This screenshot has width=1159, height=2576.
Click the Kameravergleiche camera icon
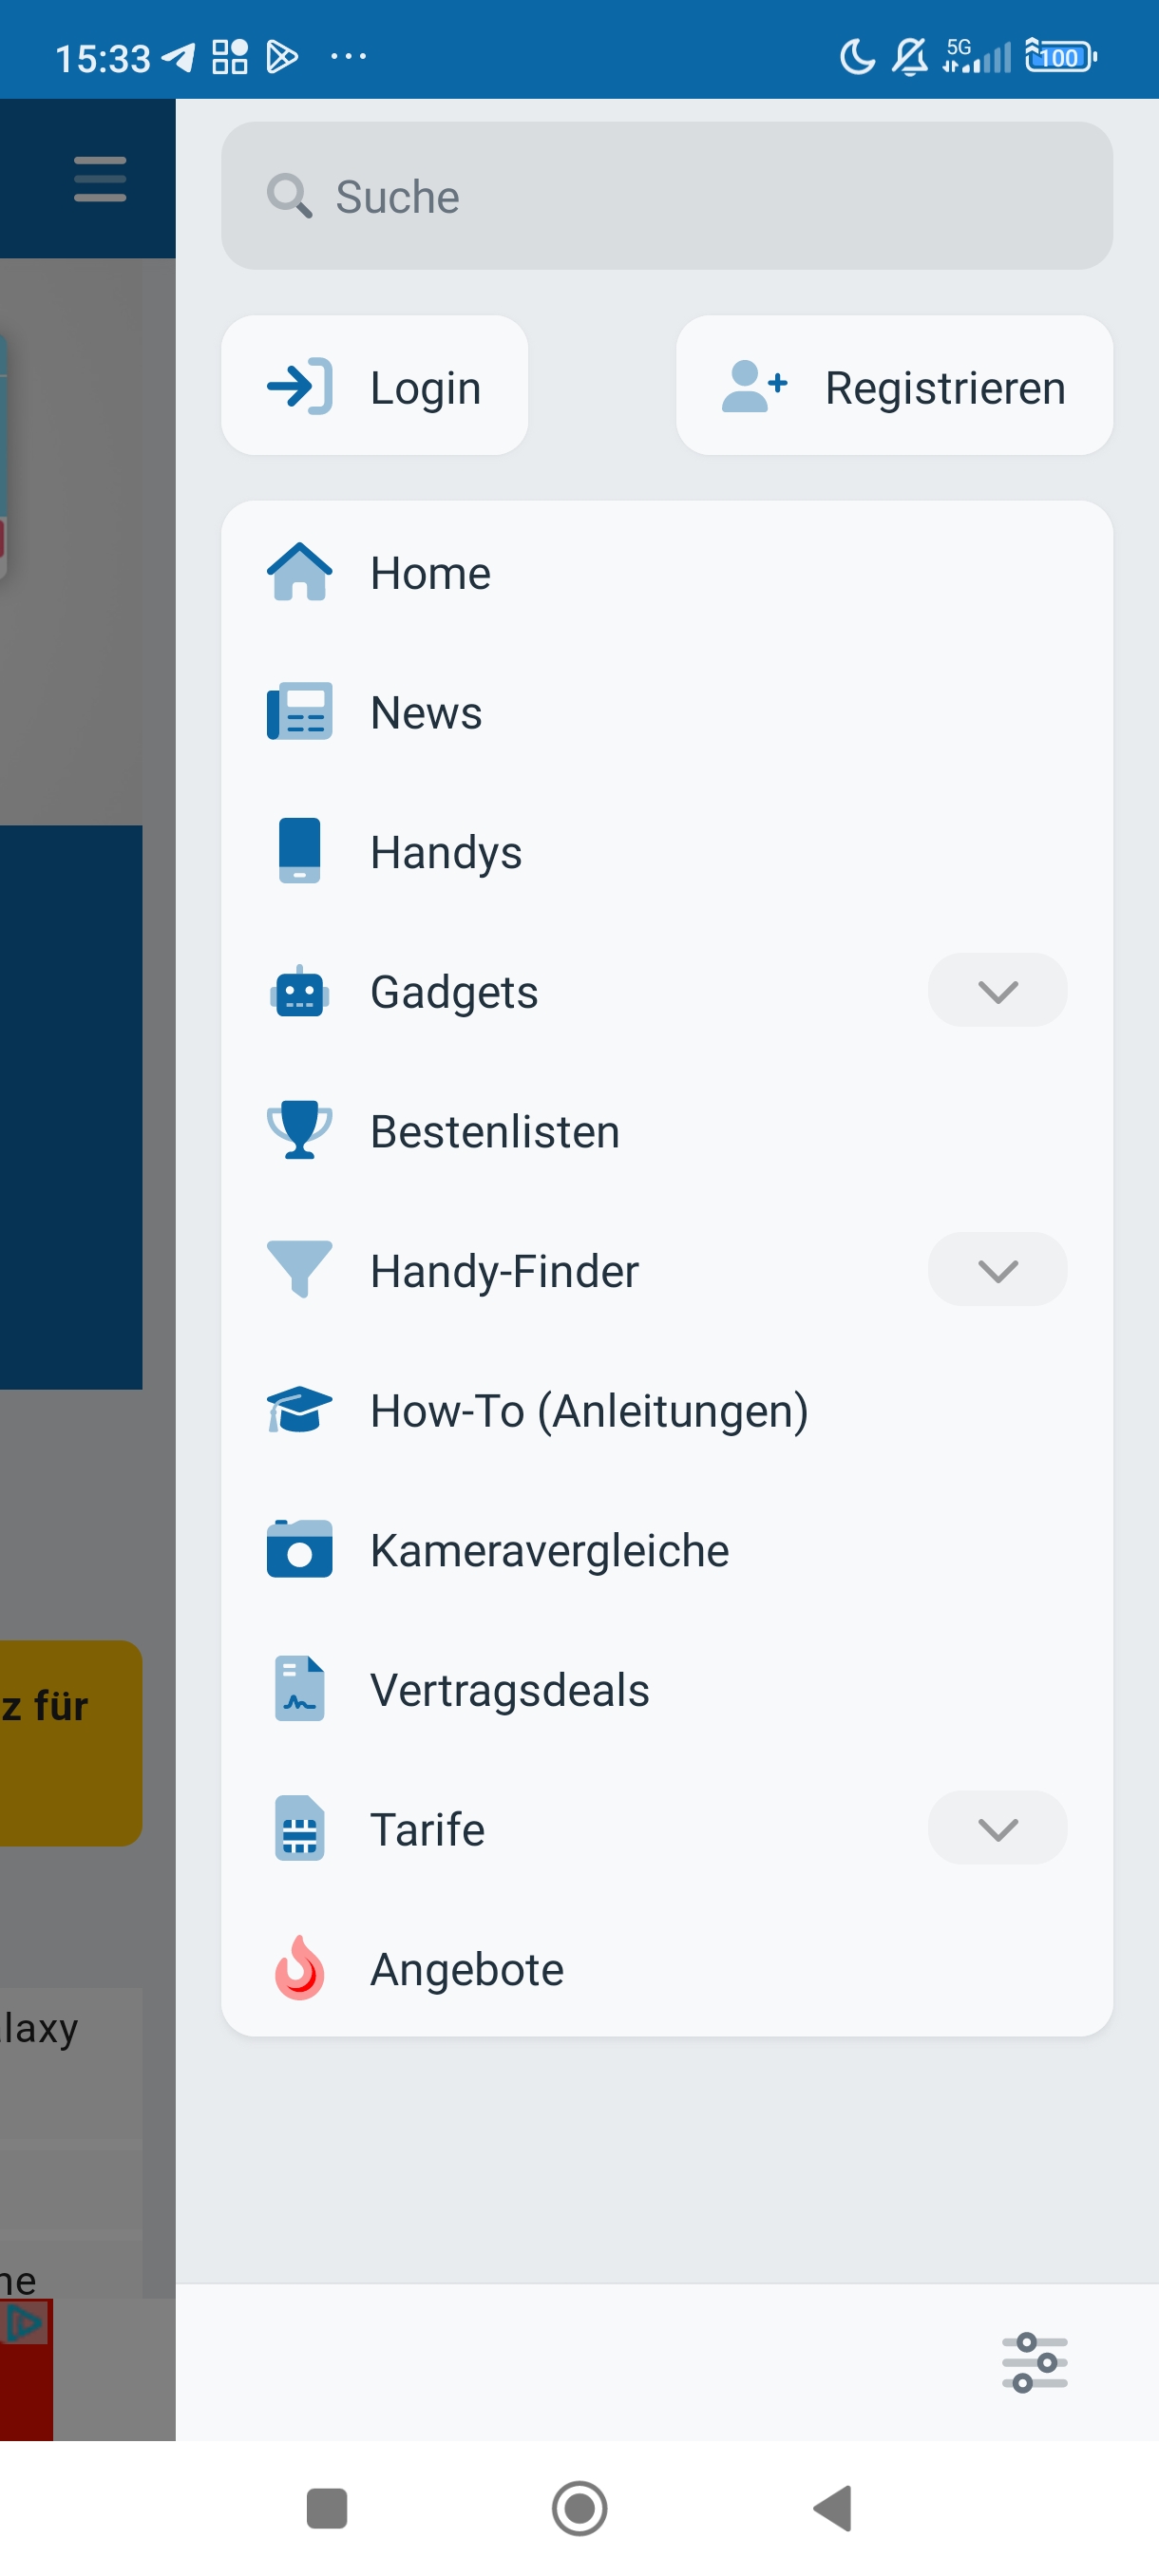(299, 1549)
